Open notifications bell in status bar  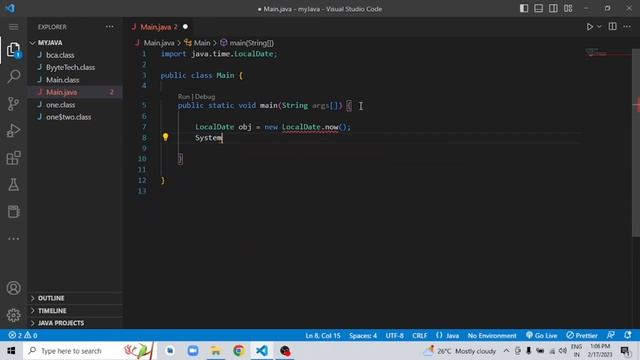[x=628, y=335]
